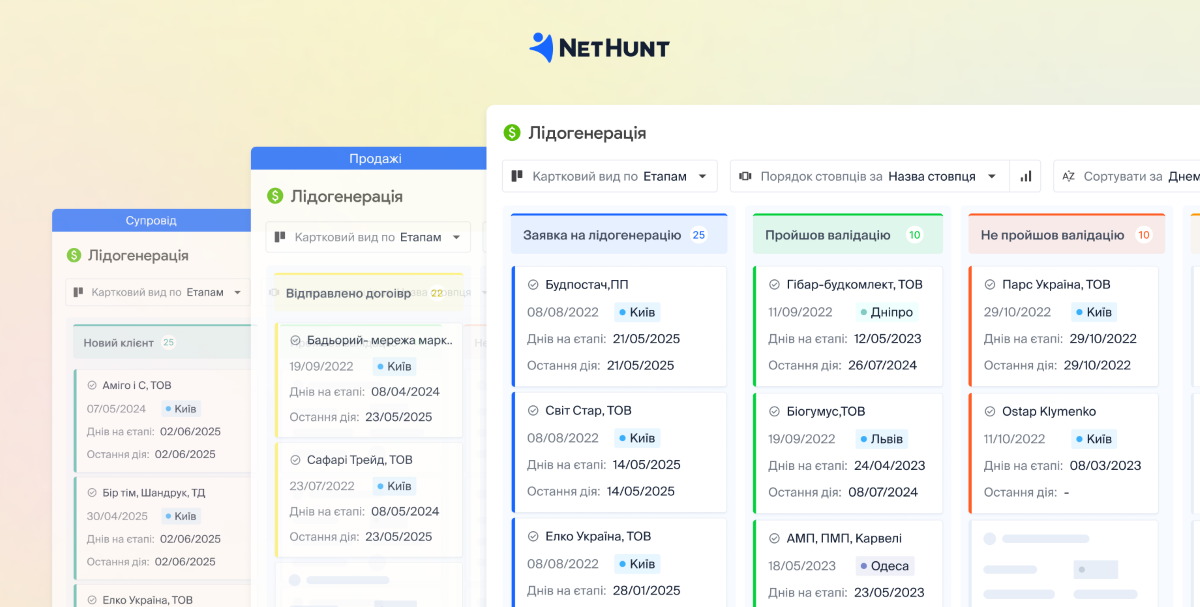The width and height of the screenshot is (1200, 607).
Task: Click the A-Z sort icon
Action: tap(1068, 176)
